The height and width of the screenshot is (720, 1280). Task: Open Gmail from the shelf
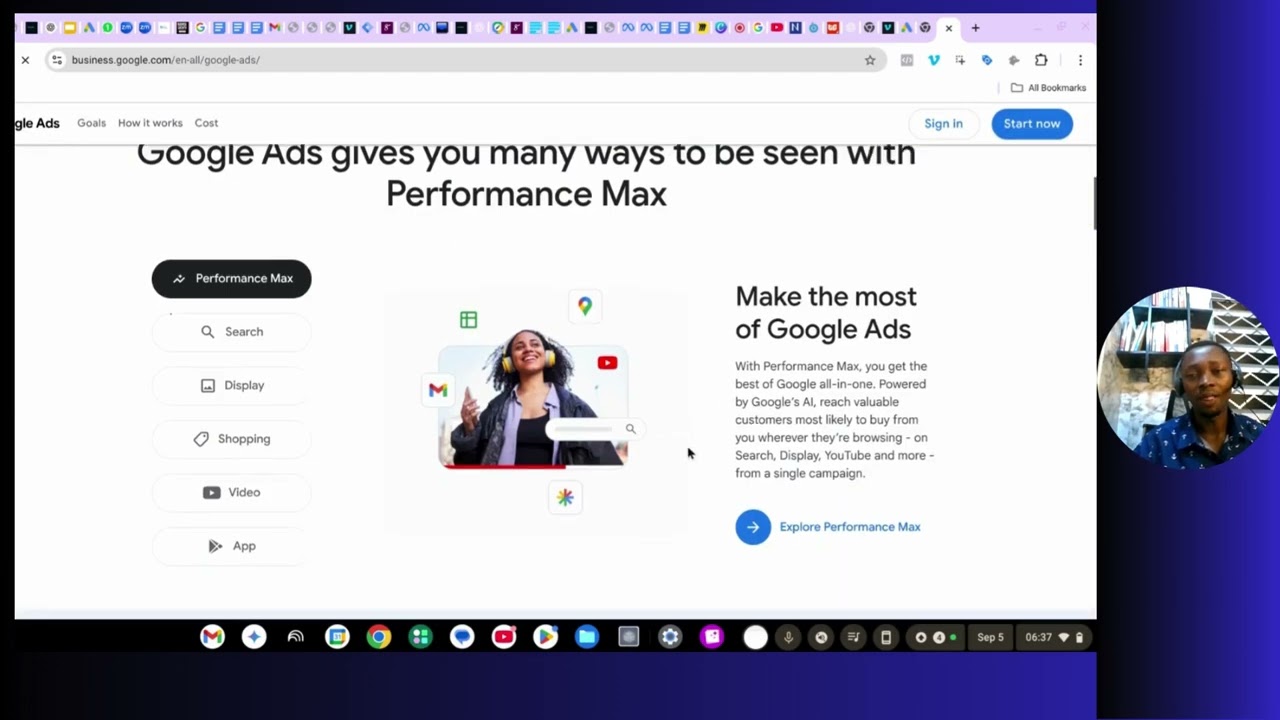pos(212,637)
